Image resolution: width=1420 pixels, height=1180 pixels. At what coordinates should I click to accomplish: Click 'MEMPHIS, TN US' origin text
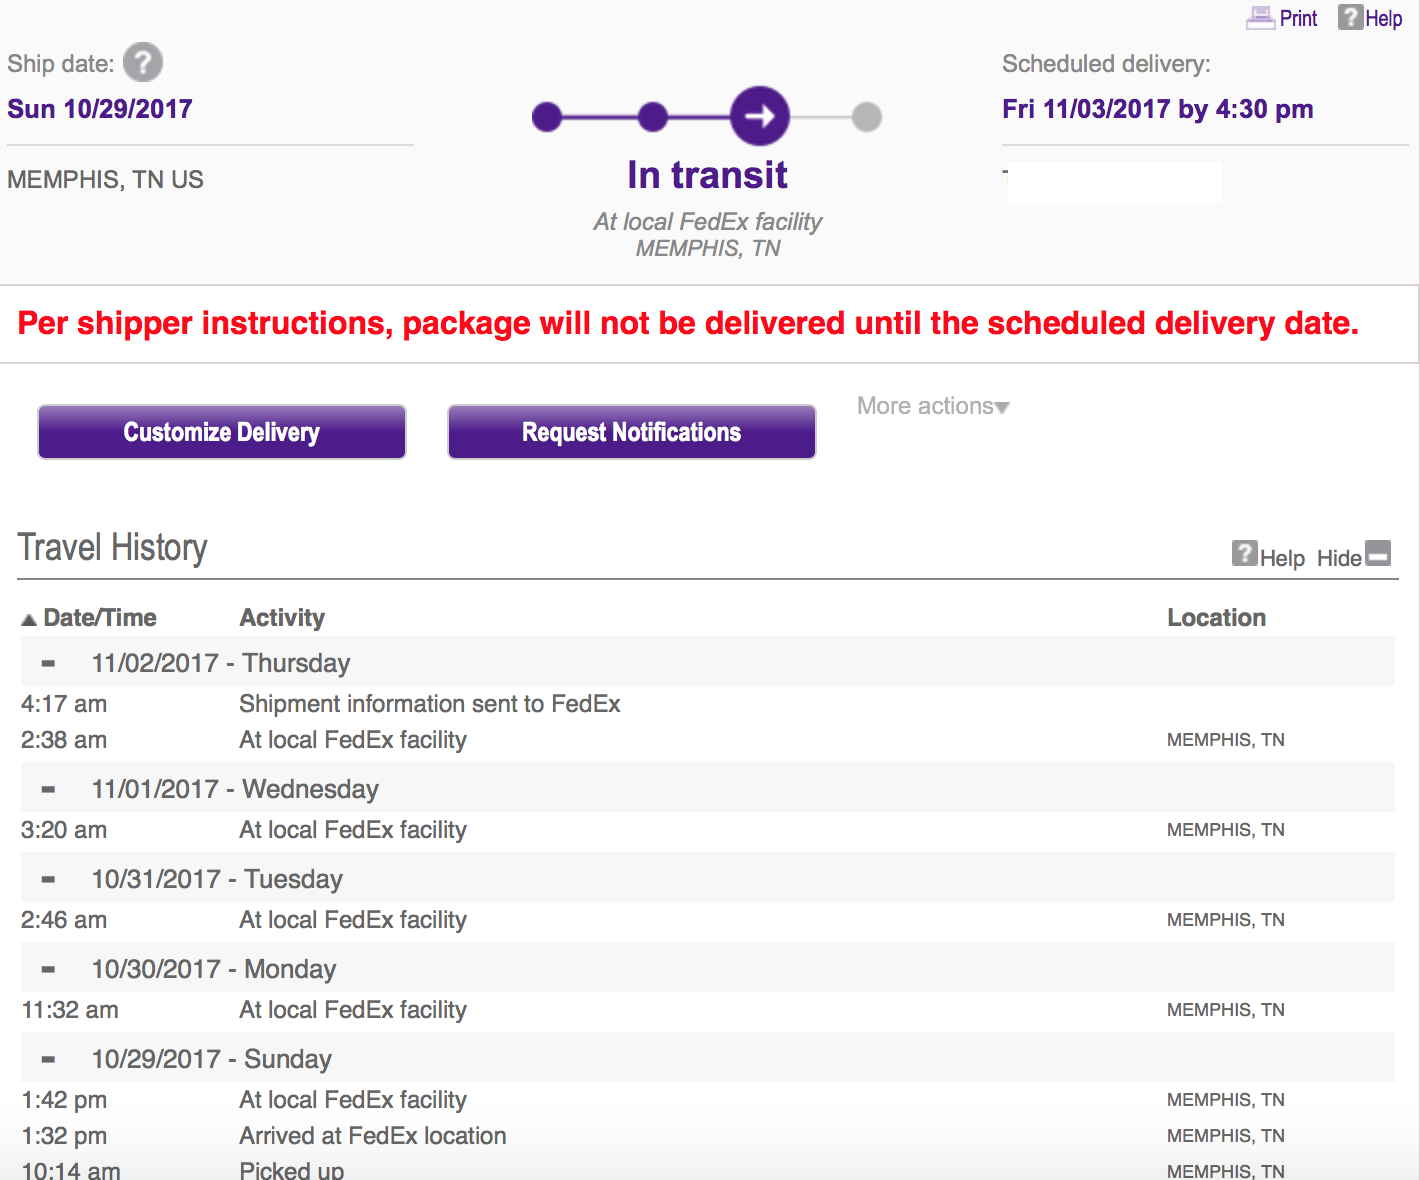click(105, 180)
